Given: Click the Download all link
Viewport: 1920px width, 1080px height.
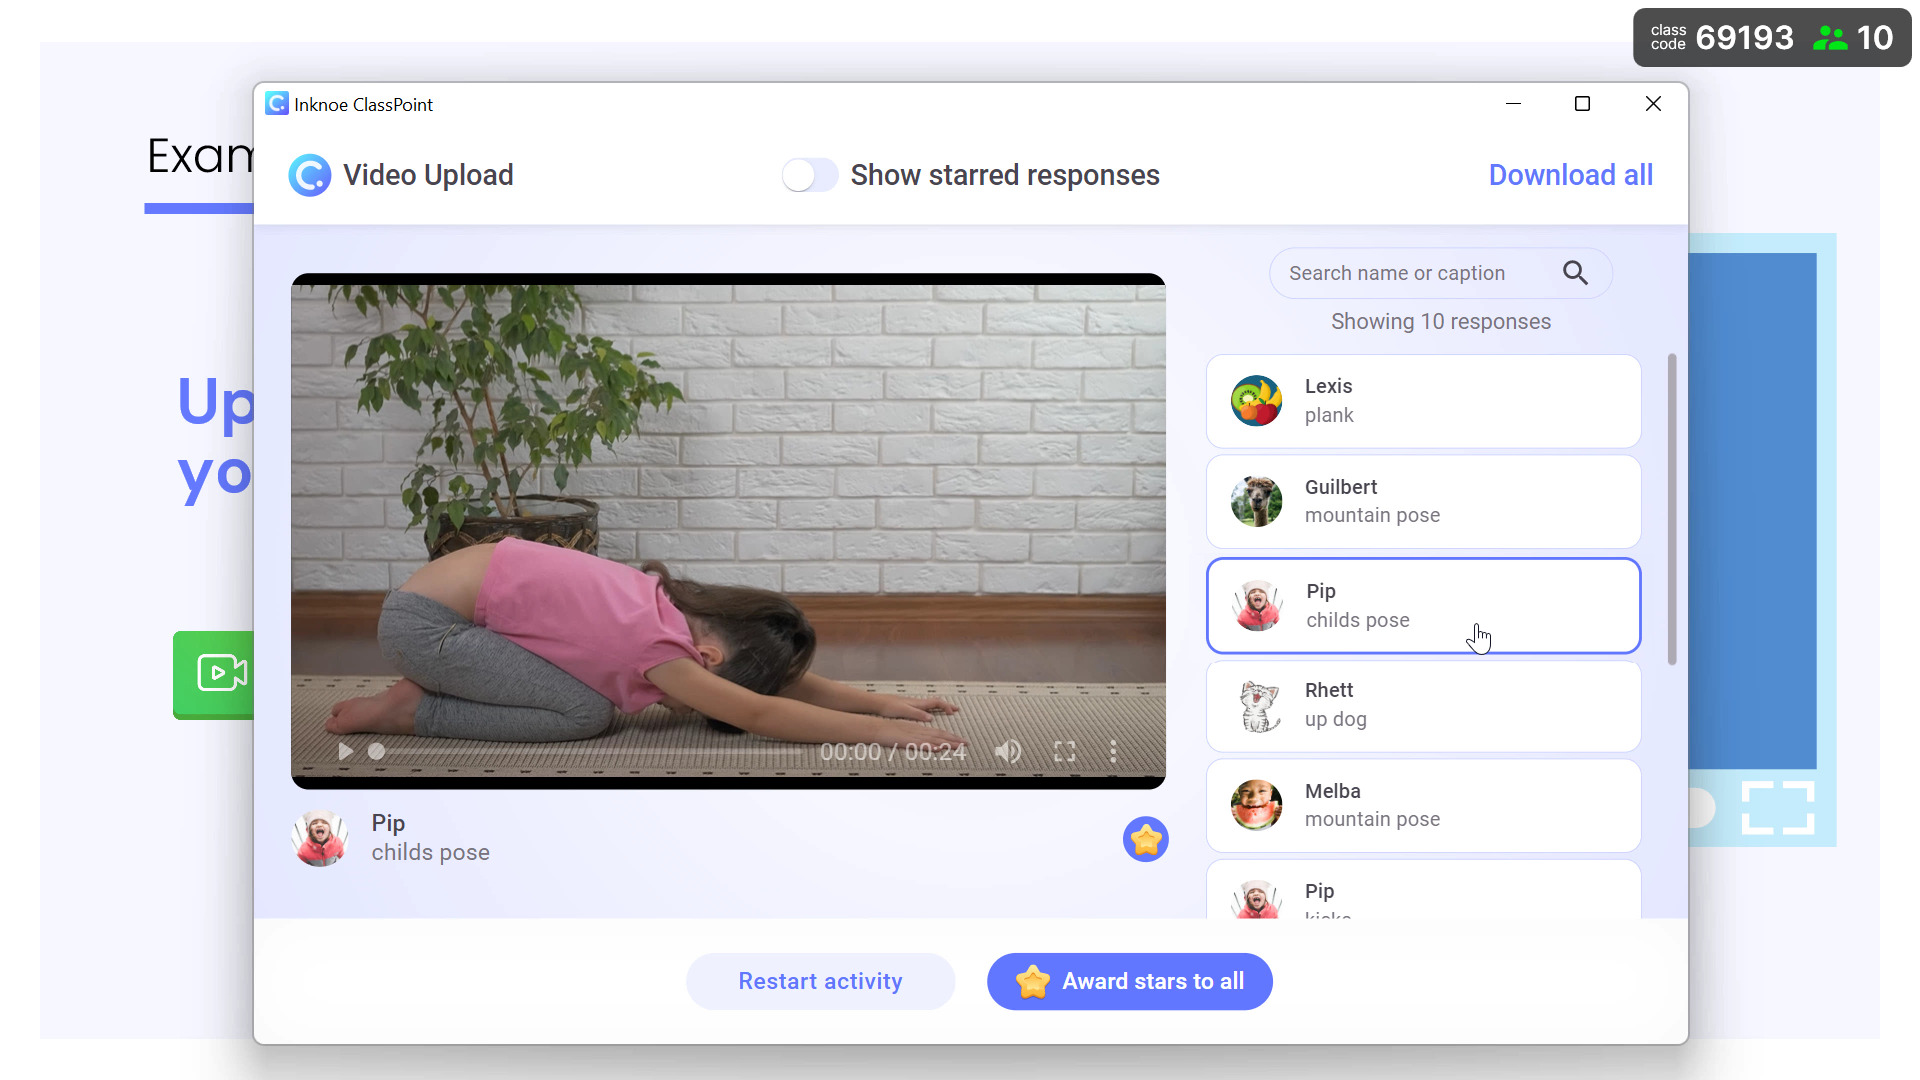Looking at the screenshot, I should point(1571,174).
